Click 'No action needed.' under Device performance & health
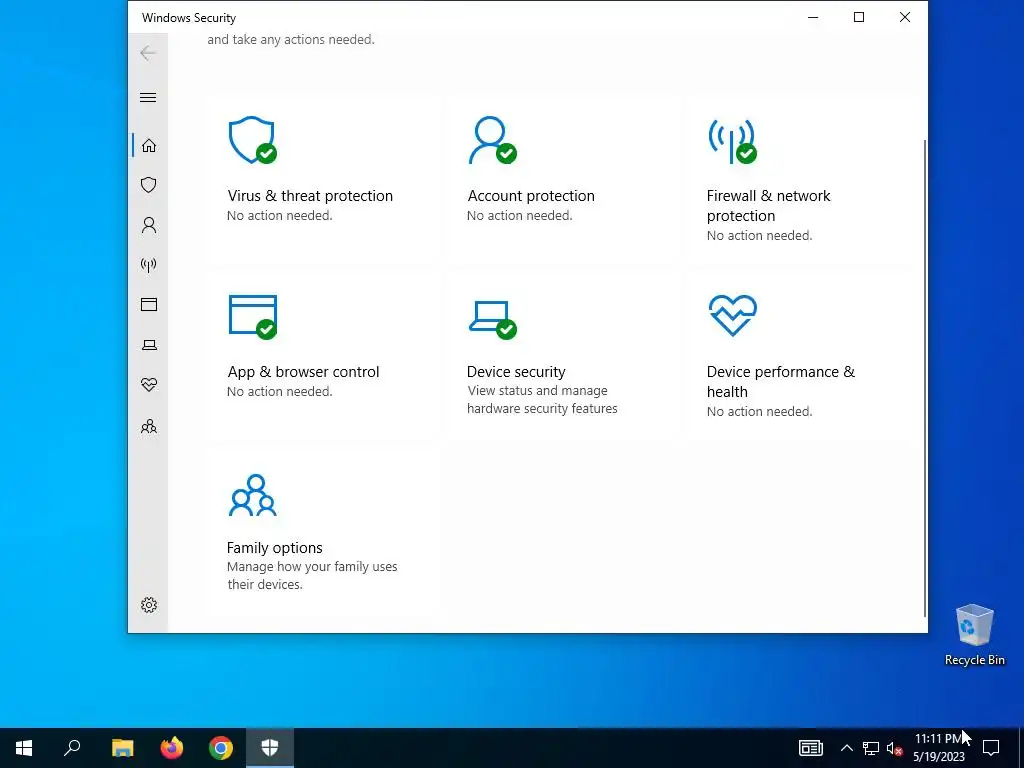The width and height of the screenshot is (1024, 768). (x=760, y=411)
